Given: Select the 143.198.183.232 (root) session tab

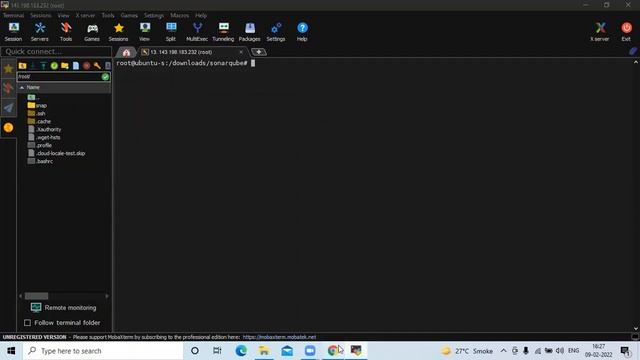Looking at the screenshot, I should 181,52.
